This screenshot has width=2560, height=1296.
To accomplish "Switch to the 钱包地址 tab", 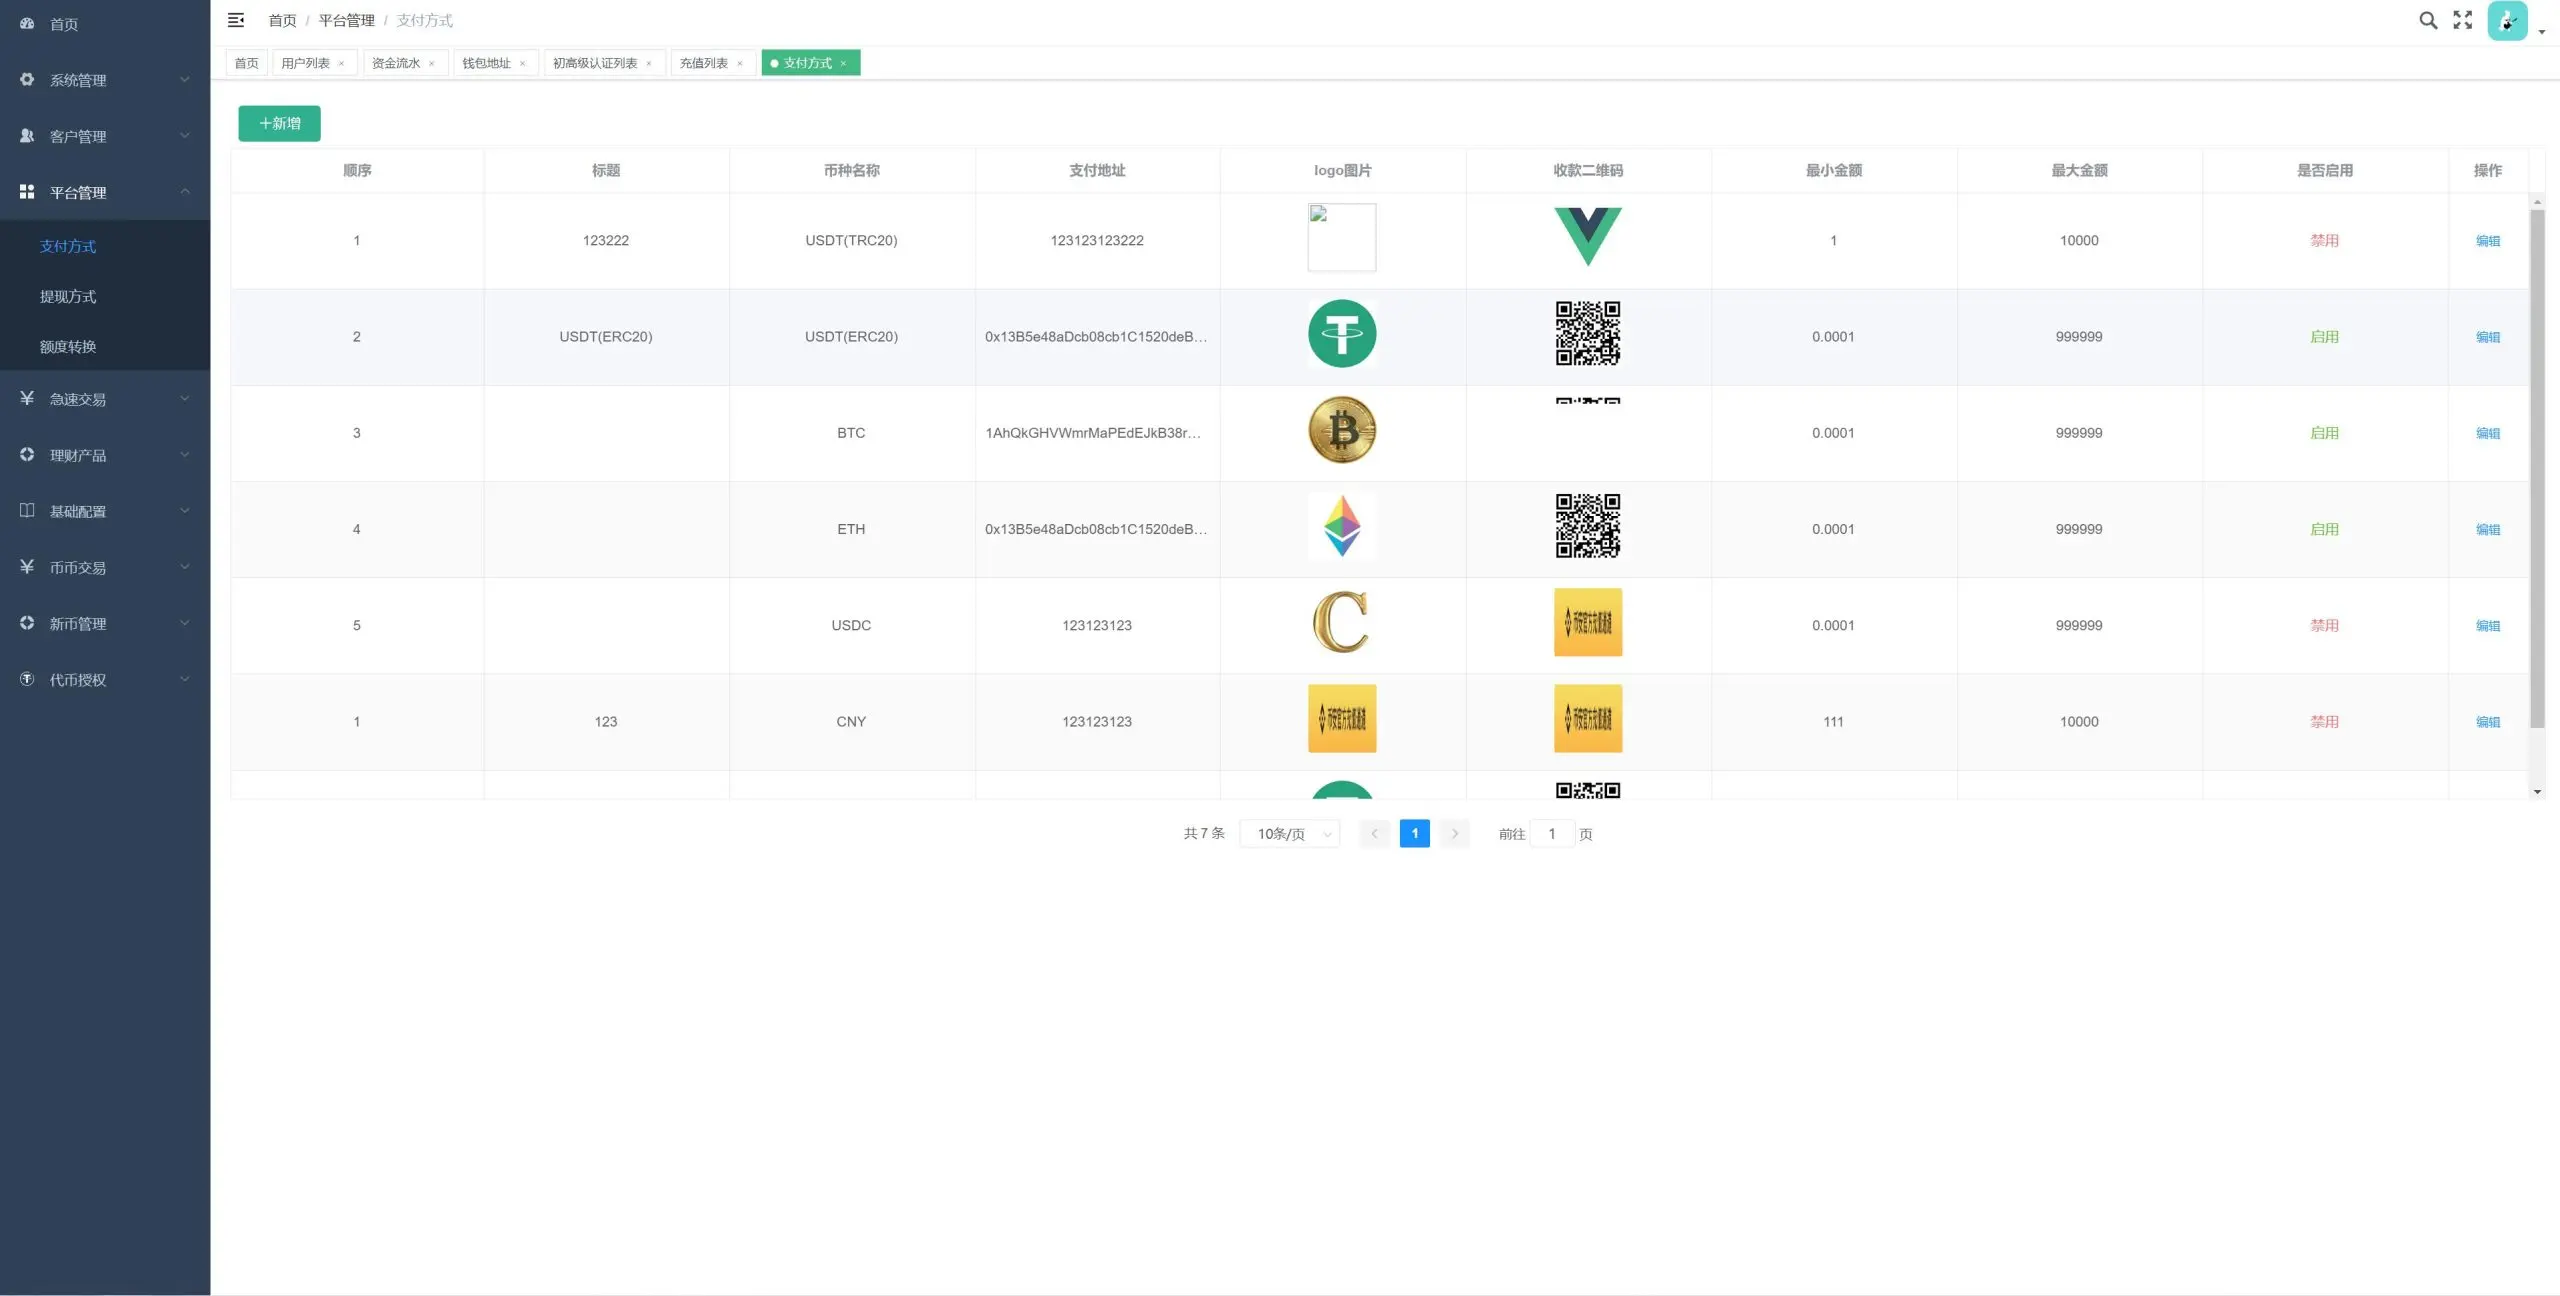I will (x=486, y=63).
